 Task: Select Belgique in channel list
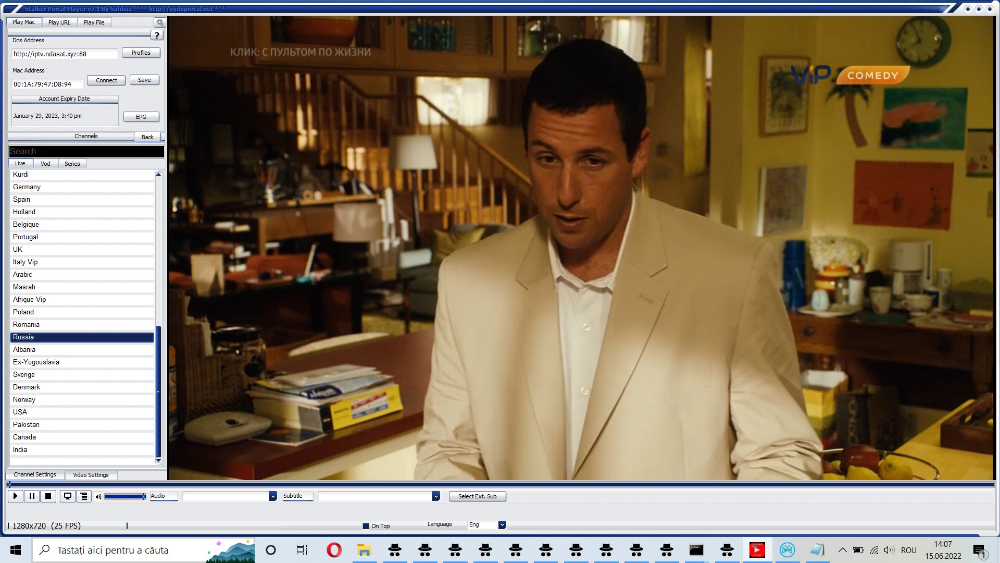click(x=82, y=224)
